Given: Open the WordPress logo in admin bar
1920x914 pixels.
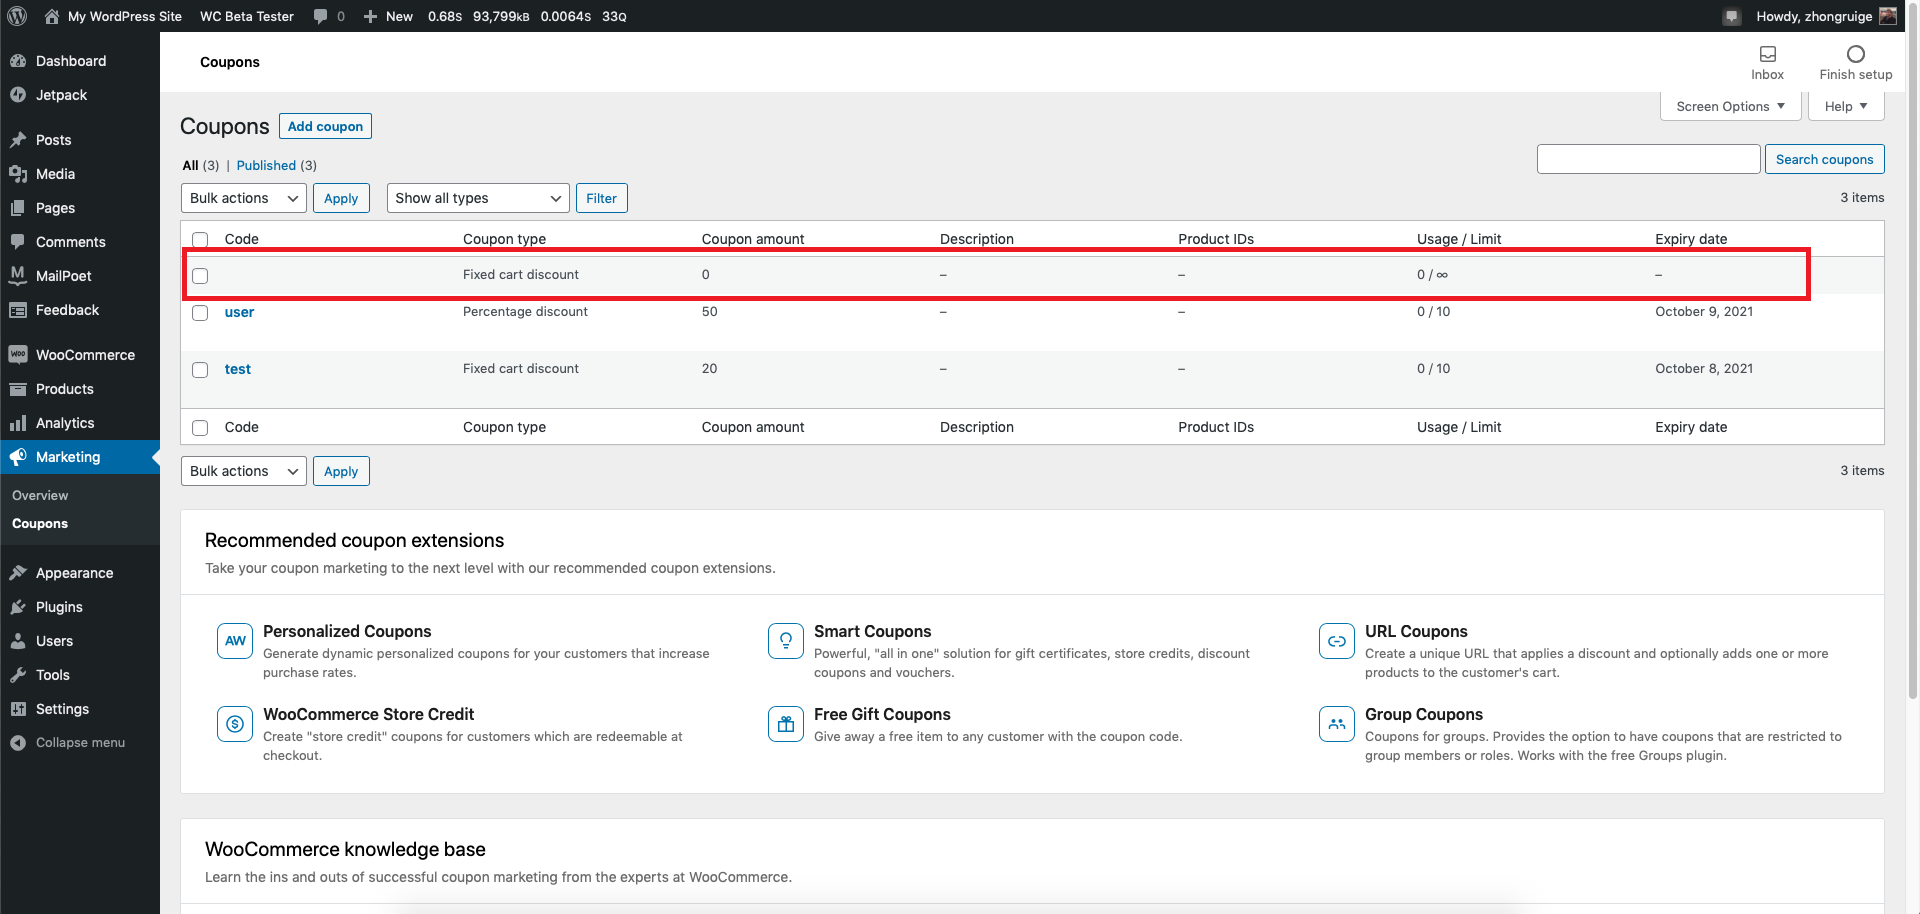Looking at the screenshot, I should (16, 16).
